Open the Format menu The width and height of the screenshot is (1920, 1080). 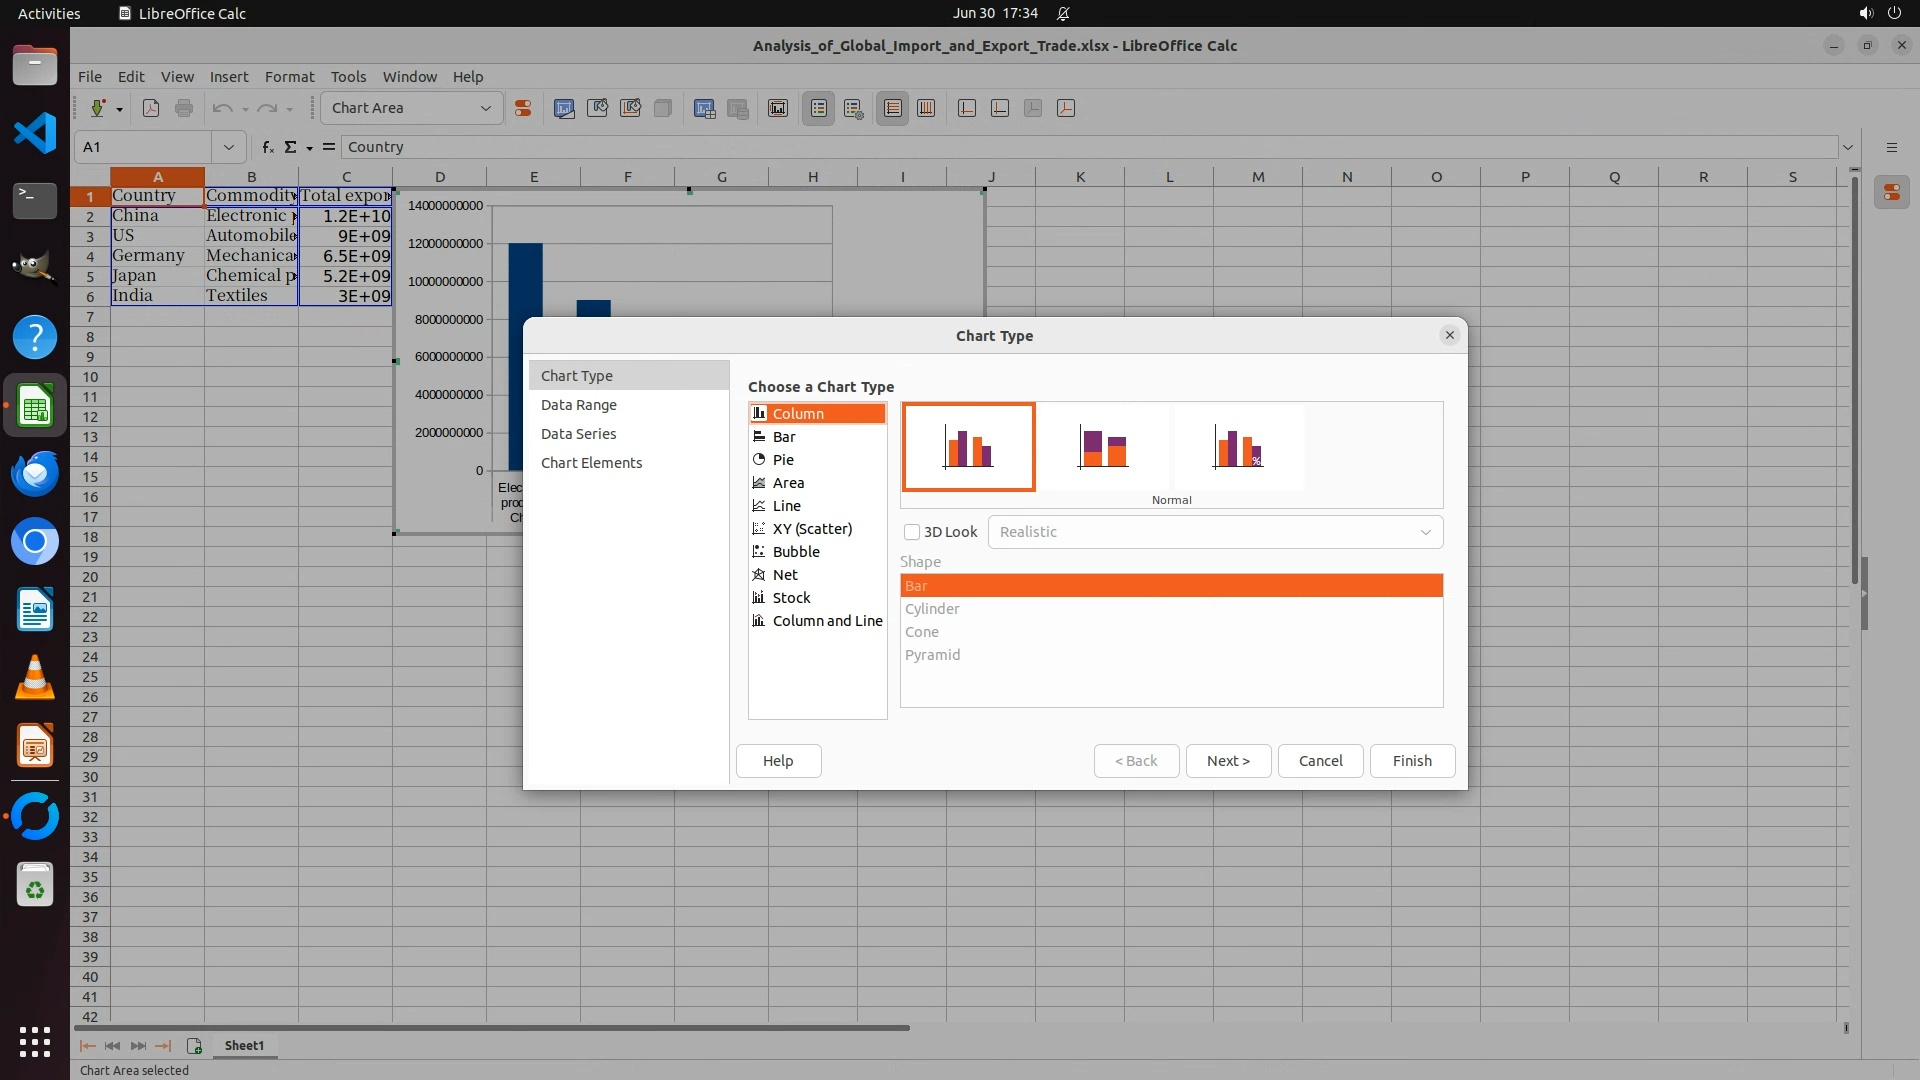(x=289, y=77)
